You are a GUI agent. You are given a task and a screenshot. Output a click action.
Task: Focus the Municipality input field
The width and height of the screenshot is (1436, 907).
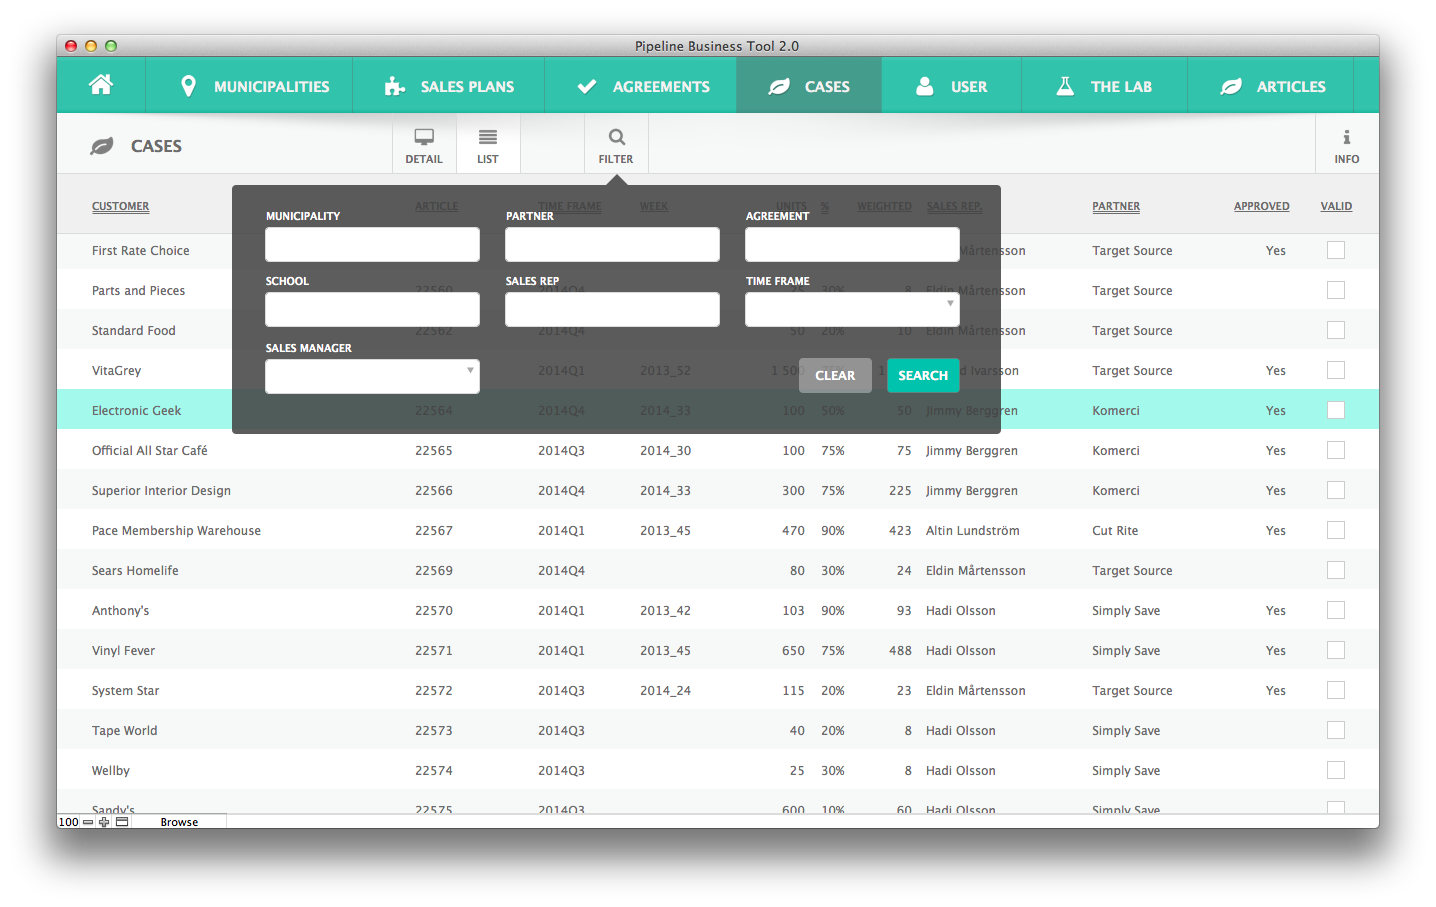pos(372,245)
